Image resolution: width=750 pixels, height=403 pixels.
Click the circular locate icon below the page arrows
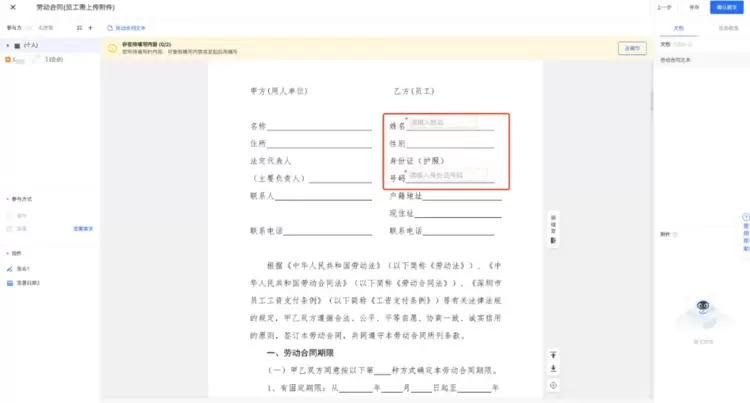pyautogui.click(x=554, y=385)
